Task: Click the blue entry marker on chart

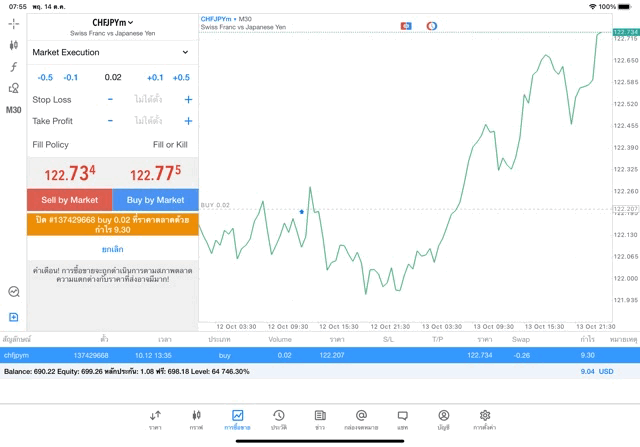Action: click(301, 211)
